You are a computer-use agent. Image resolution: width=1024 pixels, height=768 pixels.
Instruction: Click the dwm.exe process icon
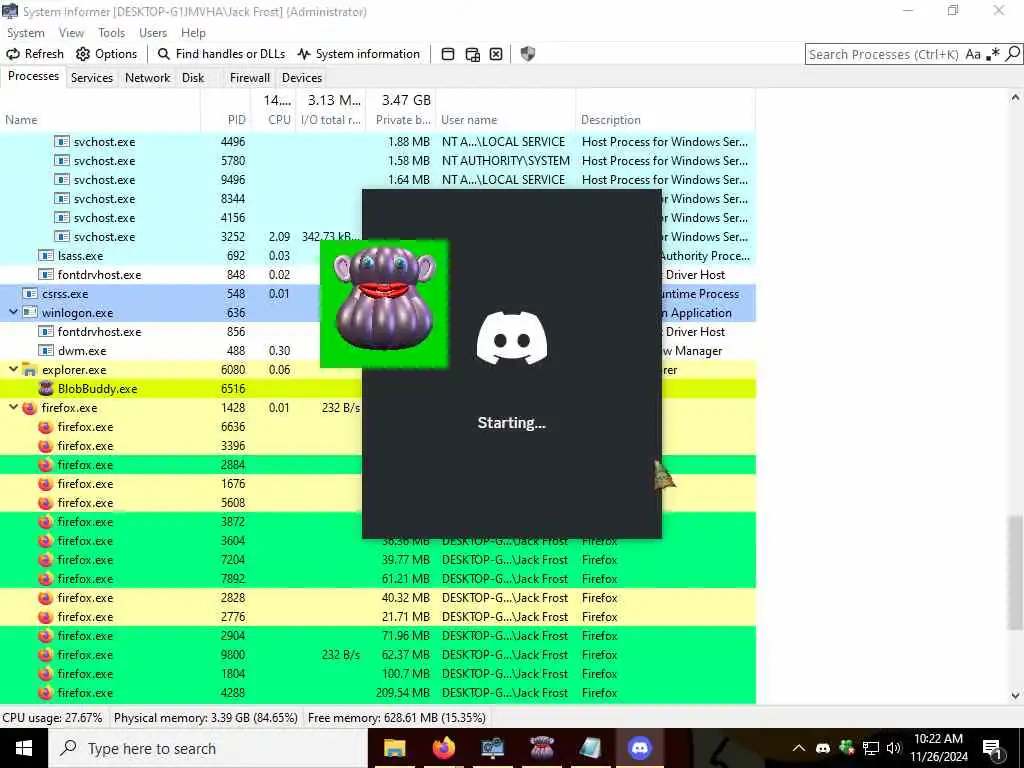(x=46, y=351)
